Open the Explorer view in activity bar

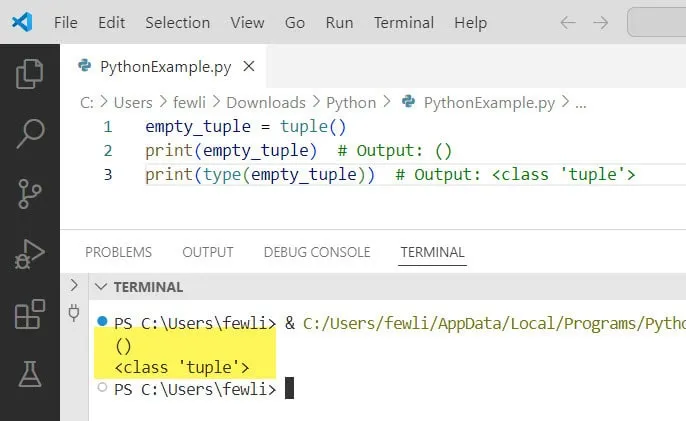coord(30,73)
